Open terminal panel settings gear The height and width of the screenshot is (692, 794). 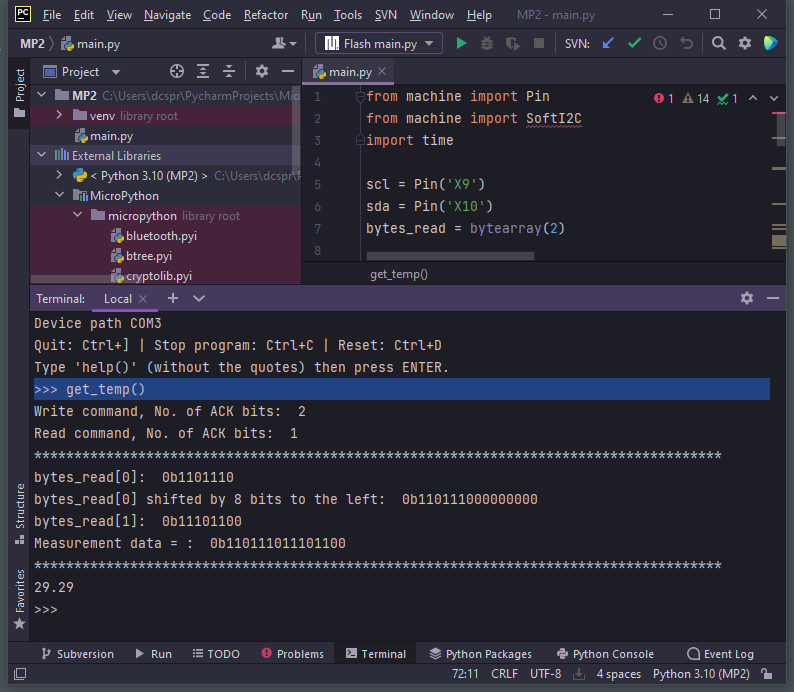coord(746,298)
